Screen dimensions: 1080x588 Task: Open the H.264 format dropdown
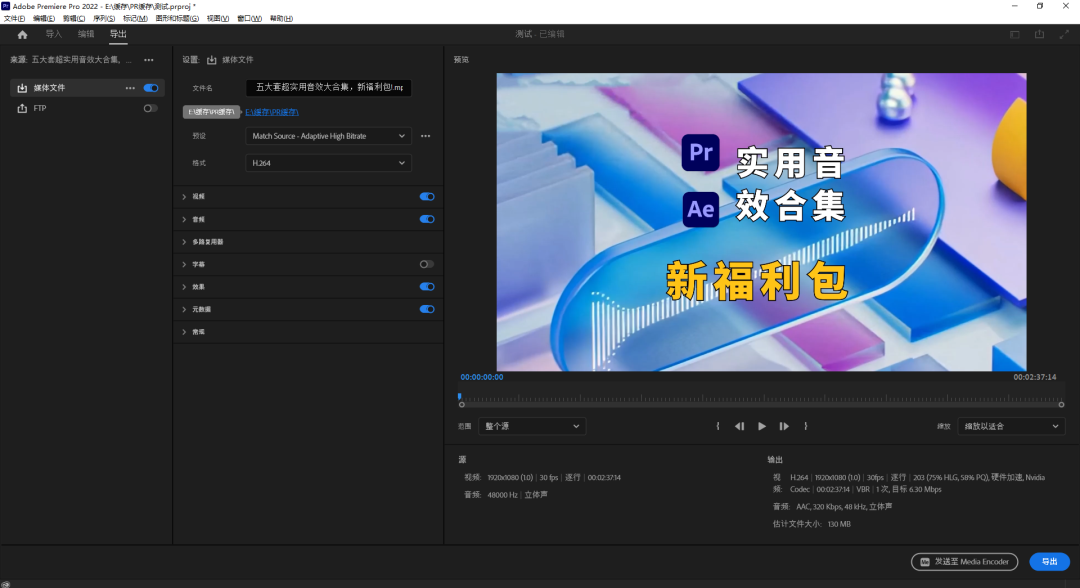click(328, 162)
